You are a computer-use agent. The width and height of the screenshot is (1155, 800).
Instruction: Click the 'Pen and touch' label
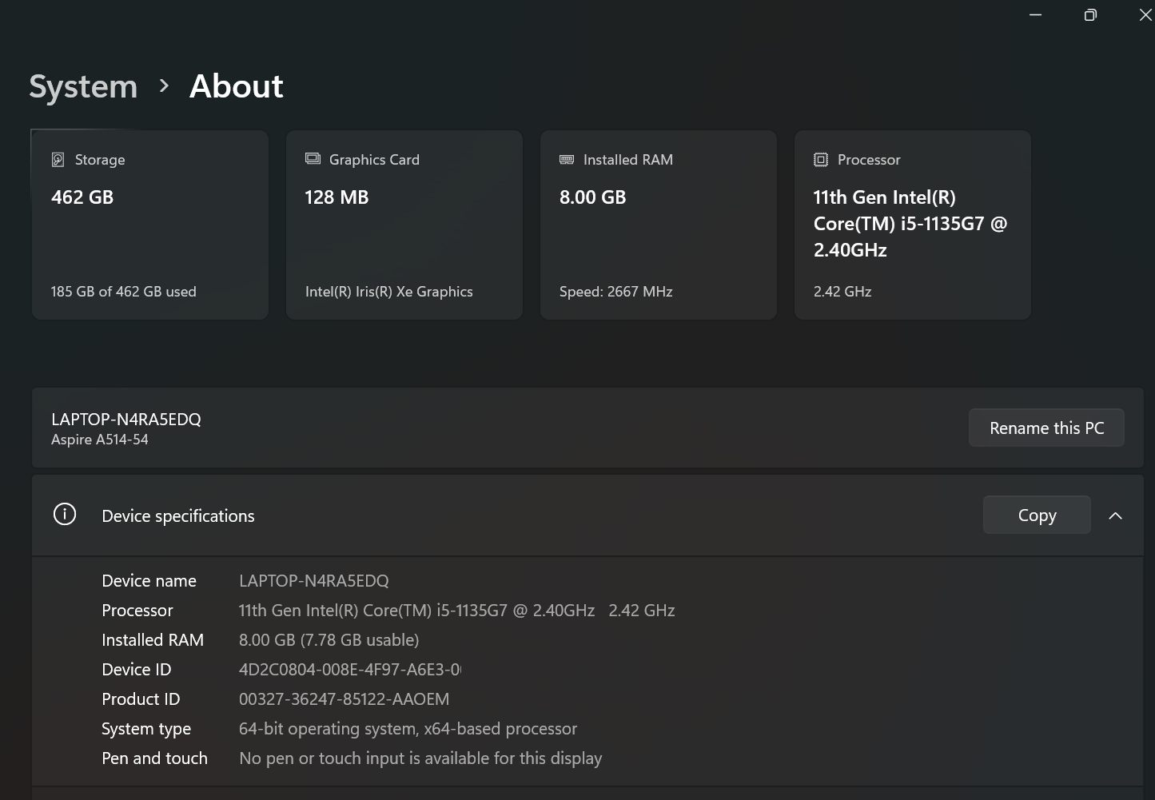point(155,758)
